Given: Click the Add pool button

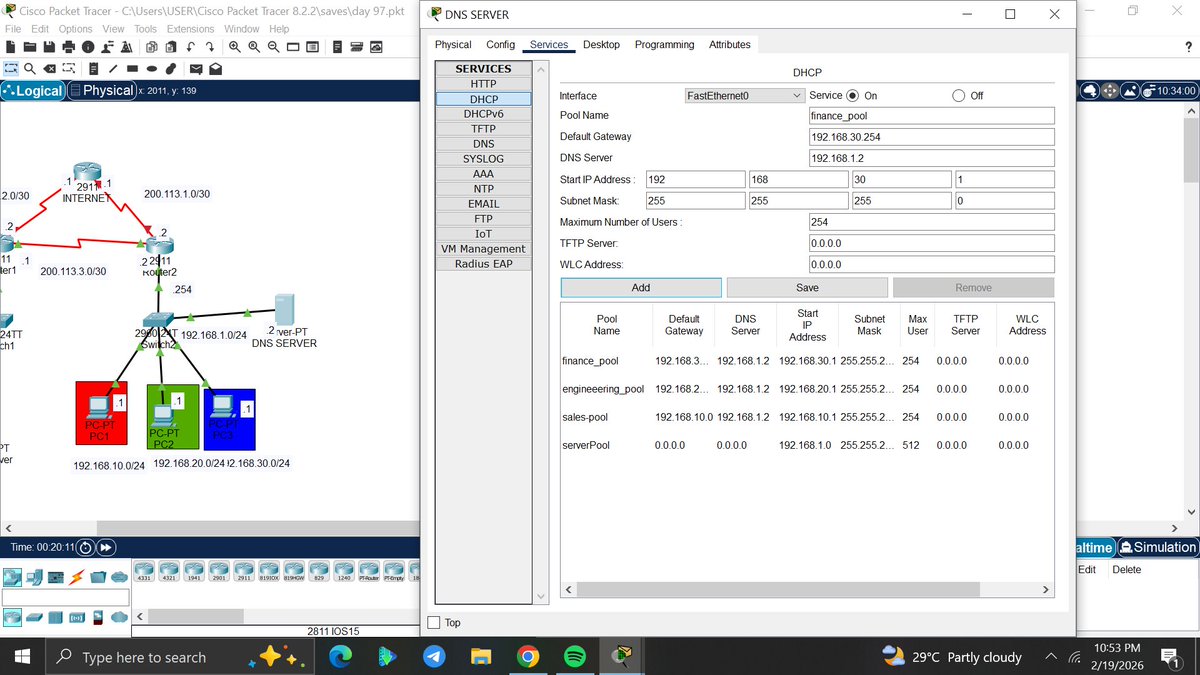Looking at the screenshot, I should (x=641, y=288).
